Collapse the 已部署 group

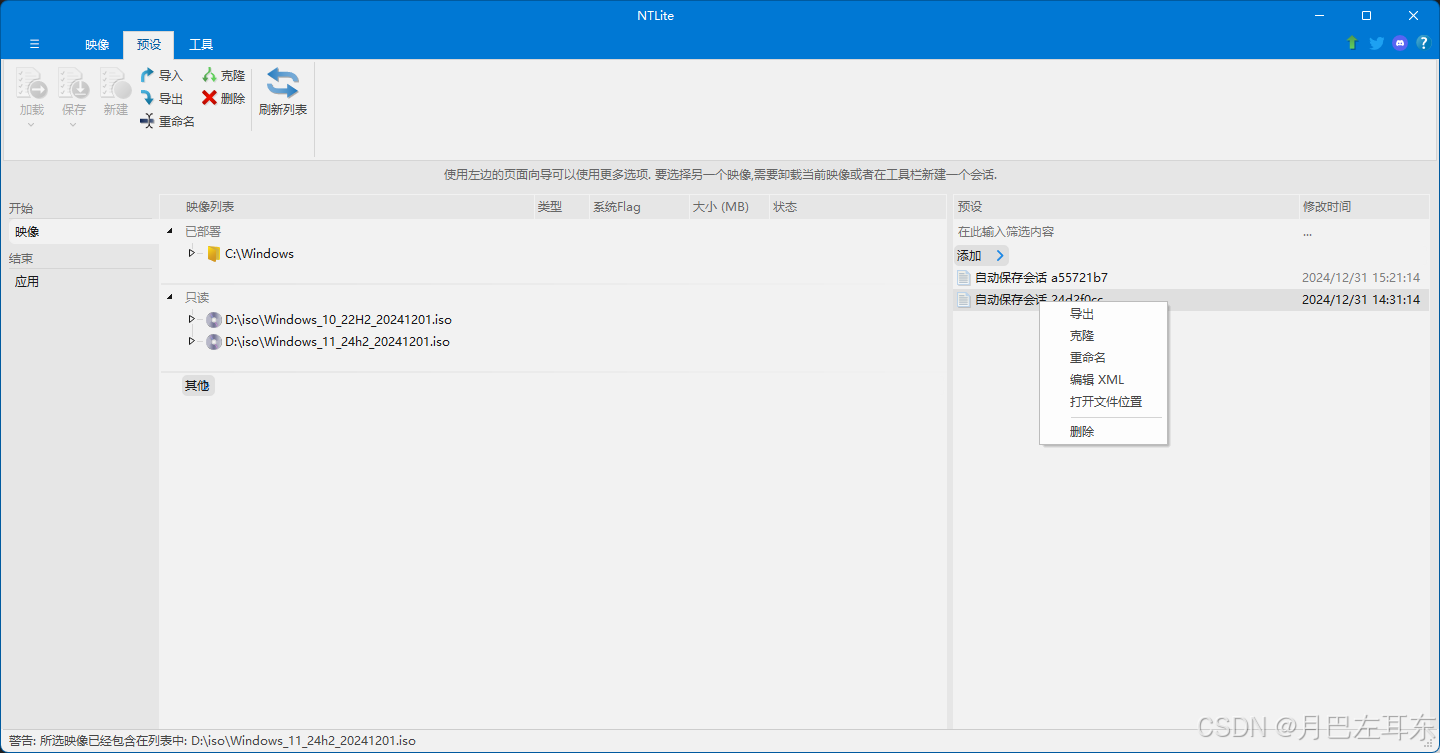tap(170, 232)
